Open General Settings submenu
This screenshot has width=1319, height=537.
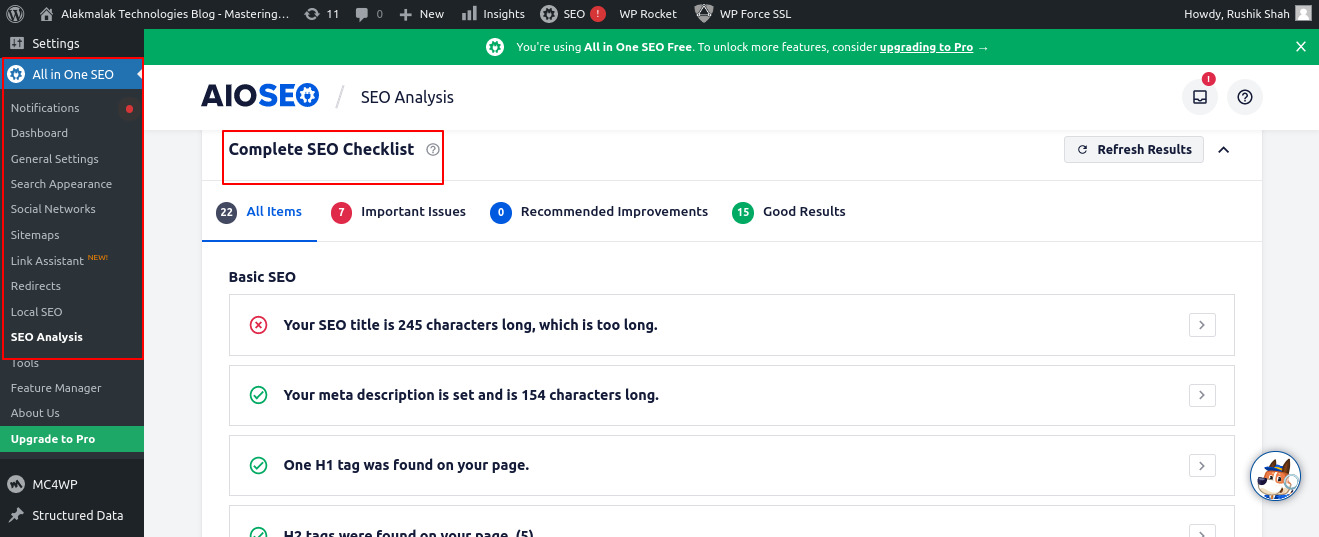pos(54,159)
